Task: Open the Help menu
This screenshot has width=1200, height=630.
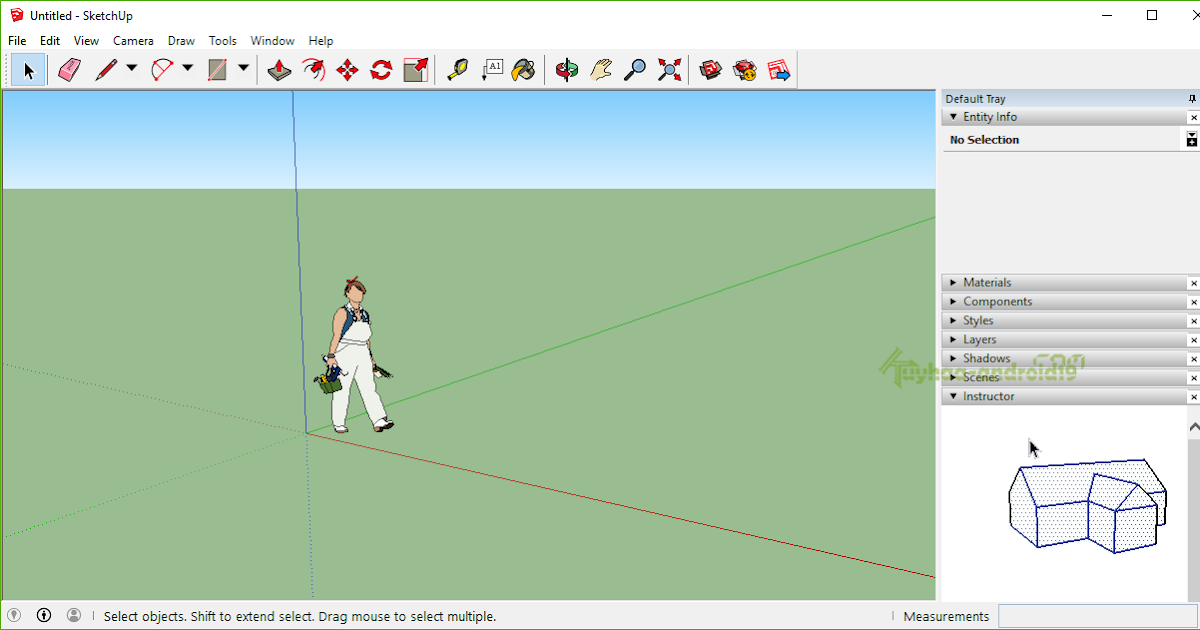Action: pos(321,41)
